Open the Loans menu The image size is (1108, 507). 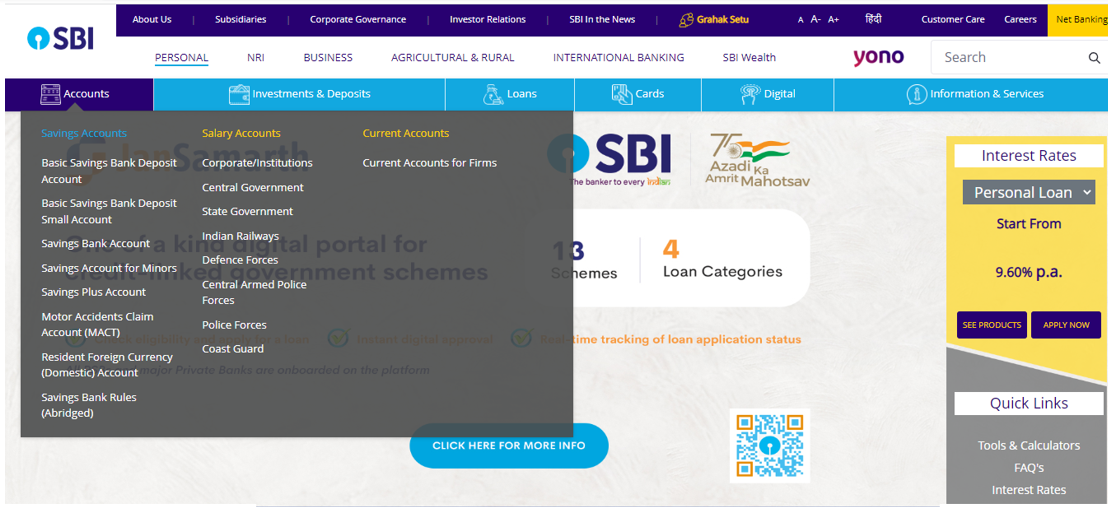pos(509,94)
